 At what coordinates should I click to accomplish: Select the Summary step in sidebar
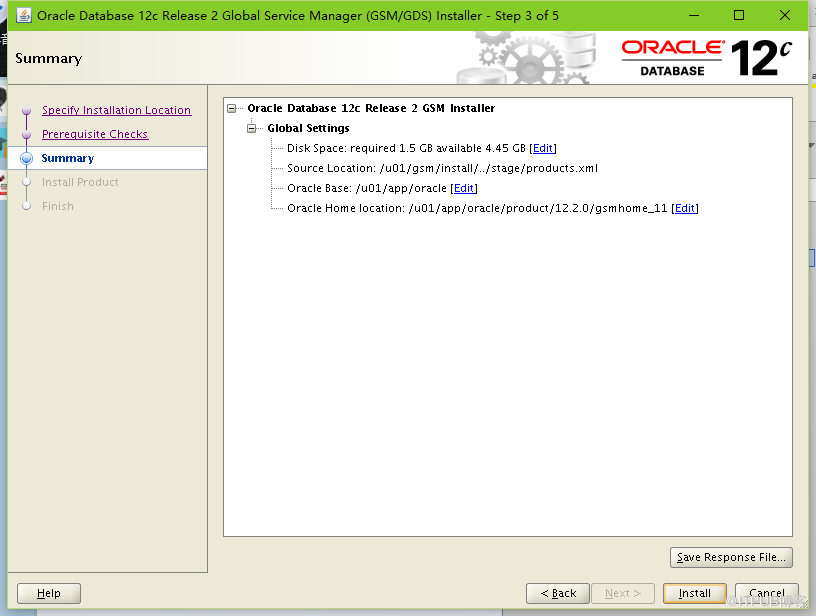click(x=68, y=158)
